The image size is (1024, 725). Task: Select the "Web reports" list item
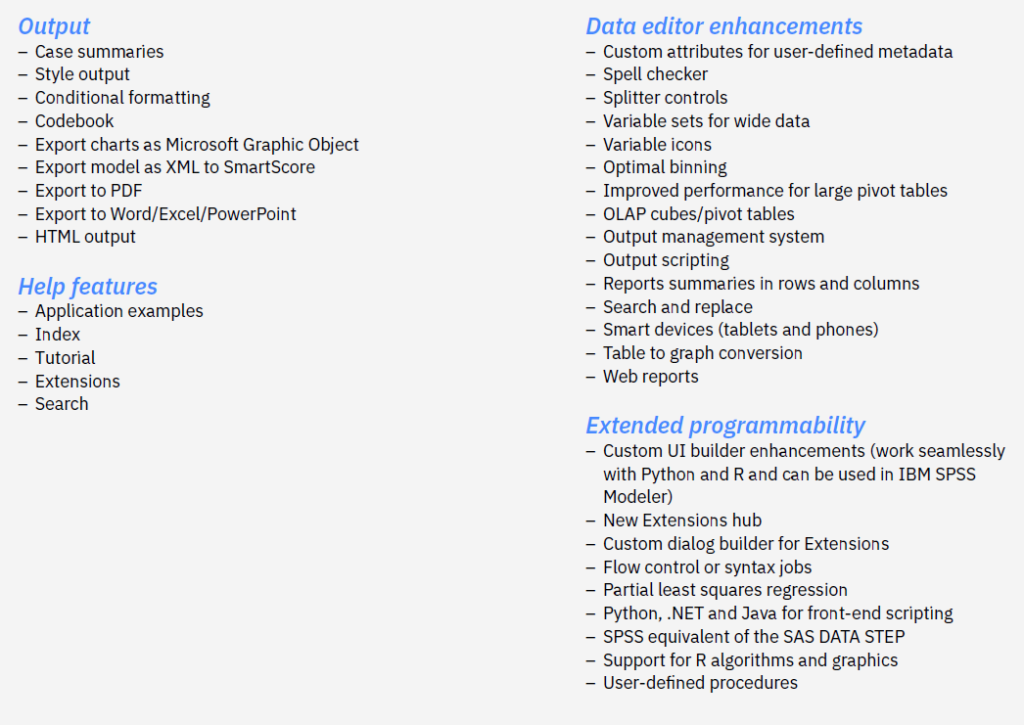point(651,377)
